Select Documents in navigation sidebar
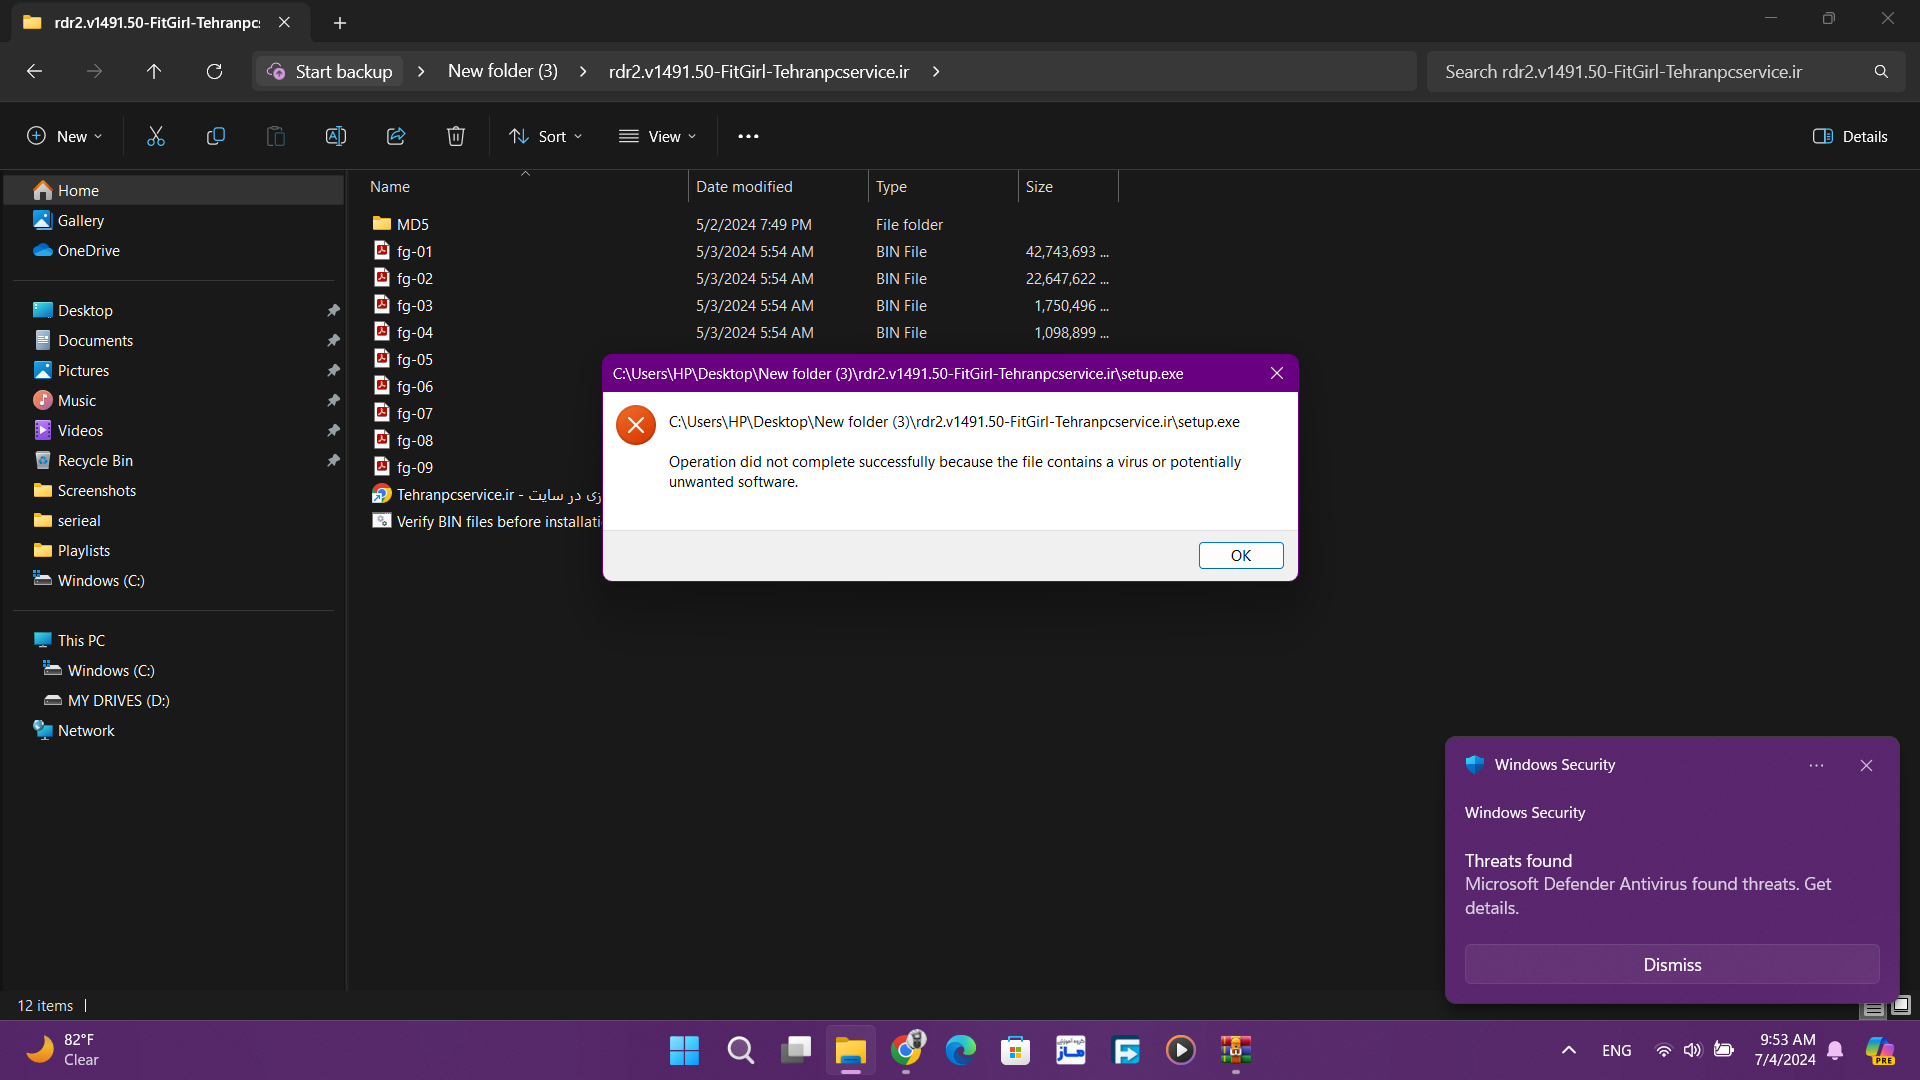 pos(95,340)
